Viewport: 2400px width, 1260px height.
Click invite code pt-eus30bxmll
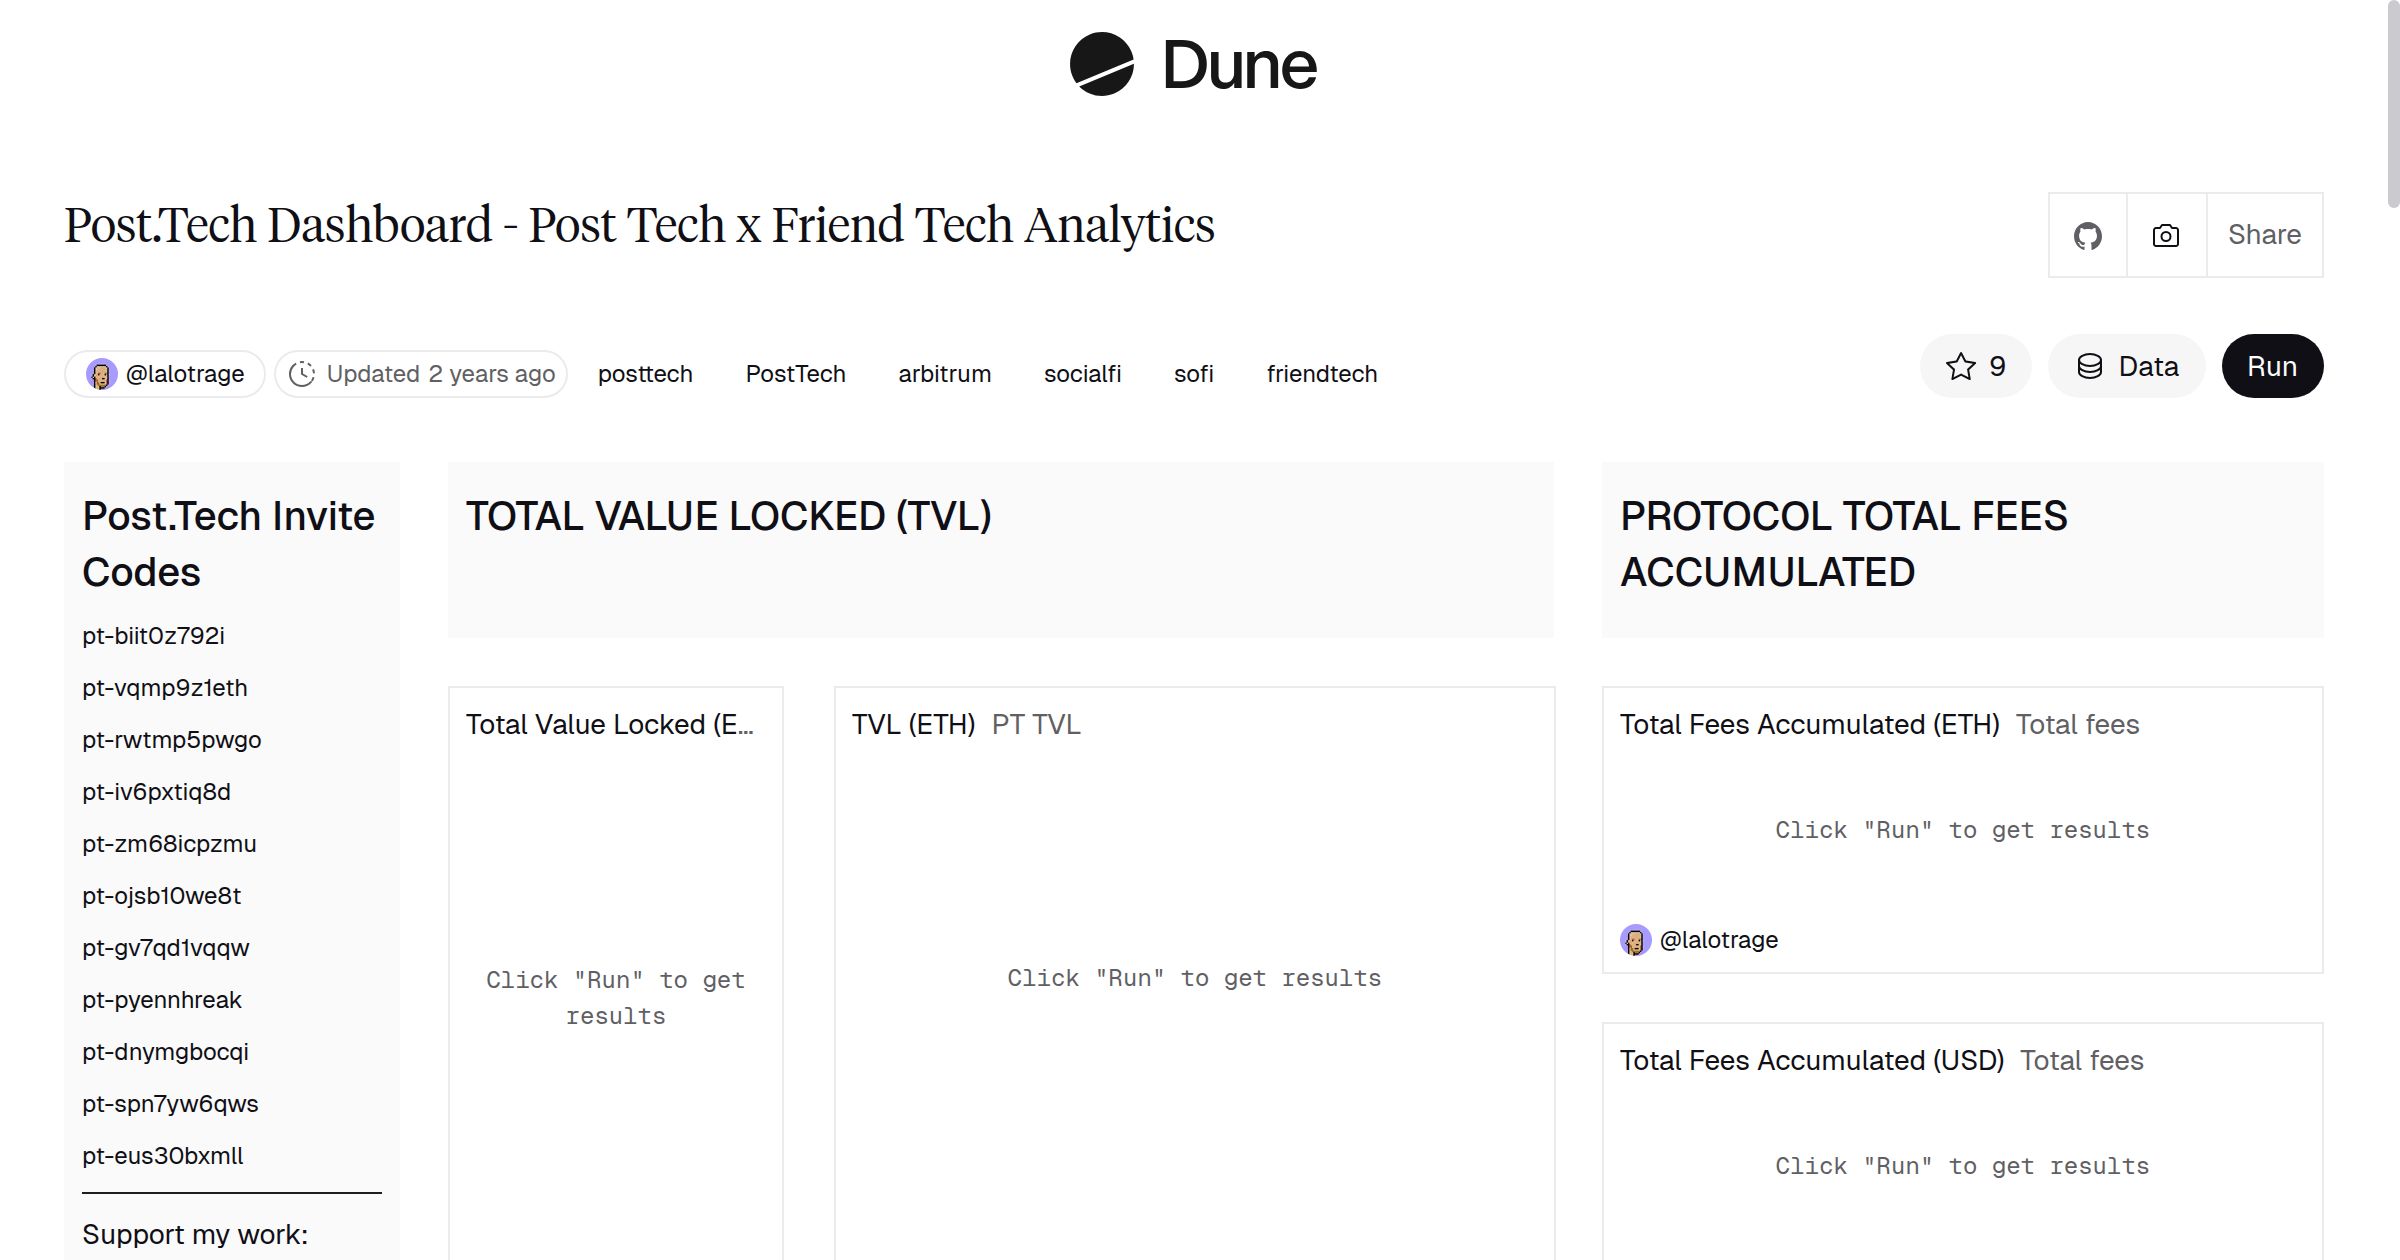coord(163,1156)
